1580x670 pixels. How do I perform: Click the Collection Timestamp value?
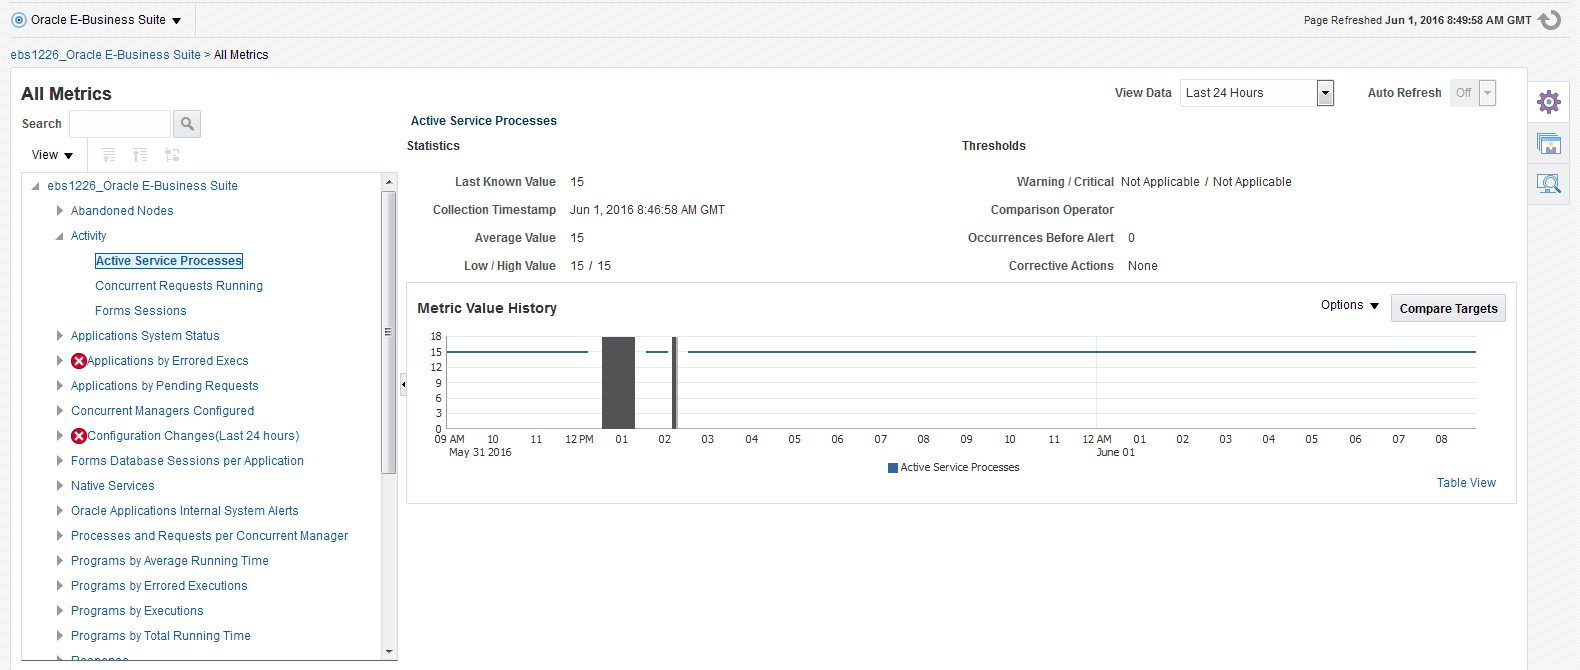(647, 210)
